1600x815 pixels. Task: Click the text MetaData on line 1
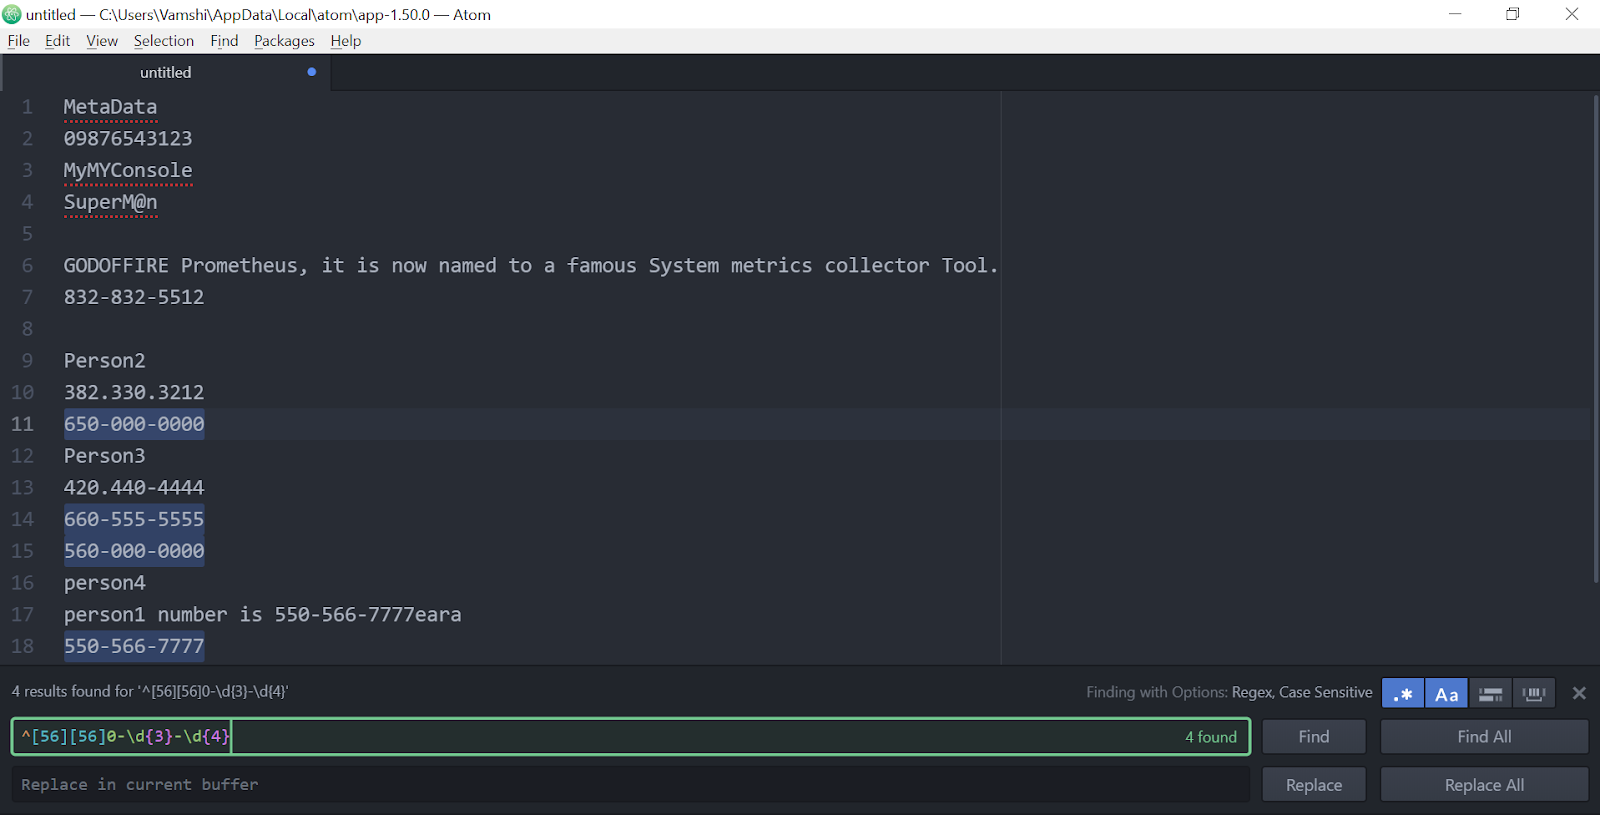click(x=110, y=107)
